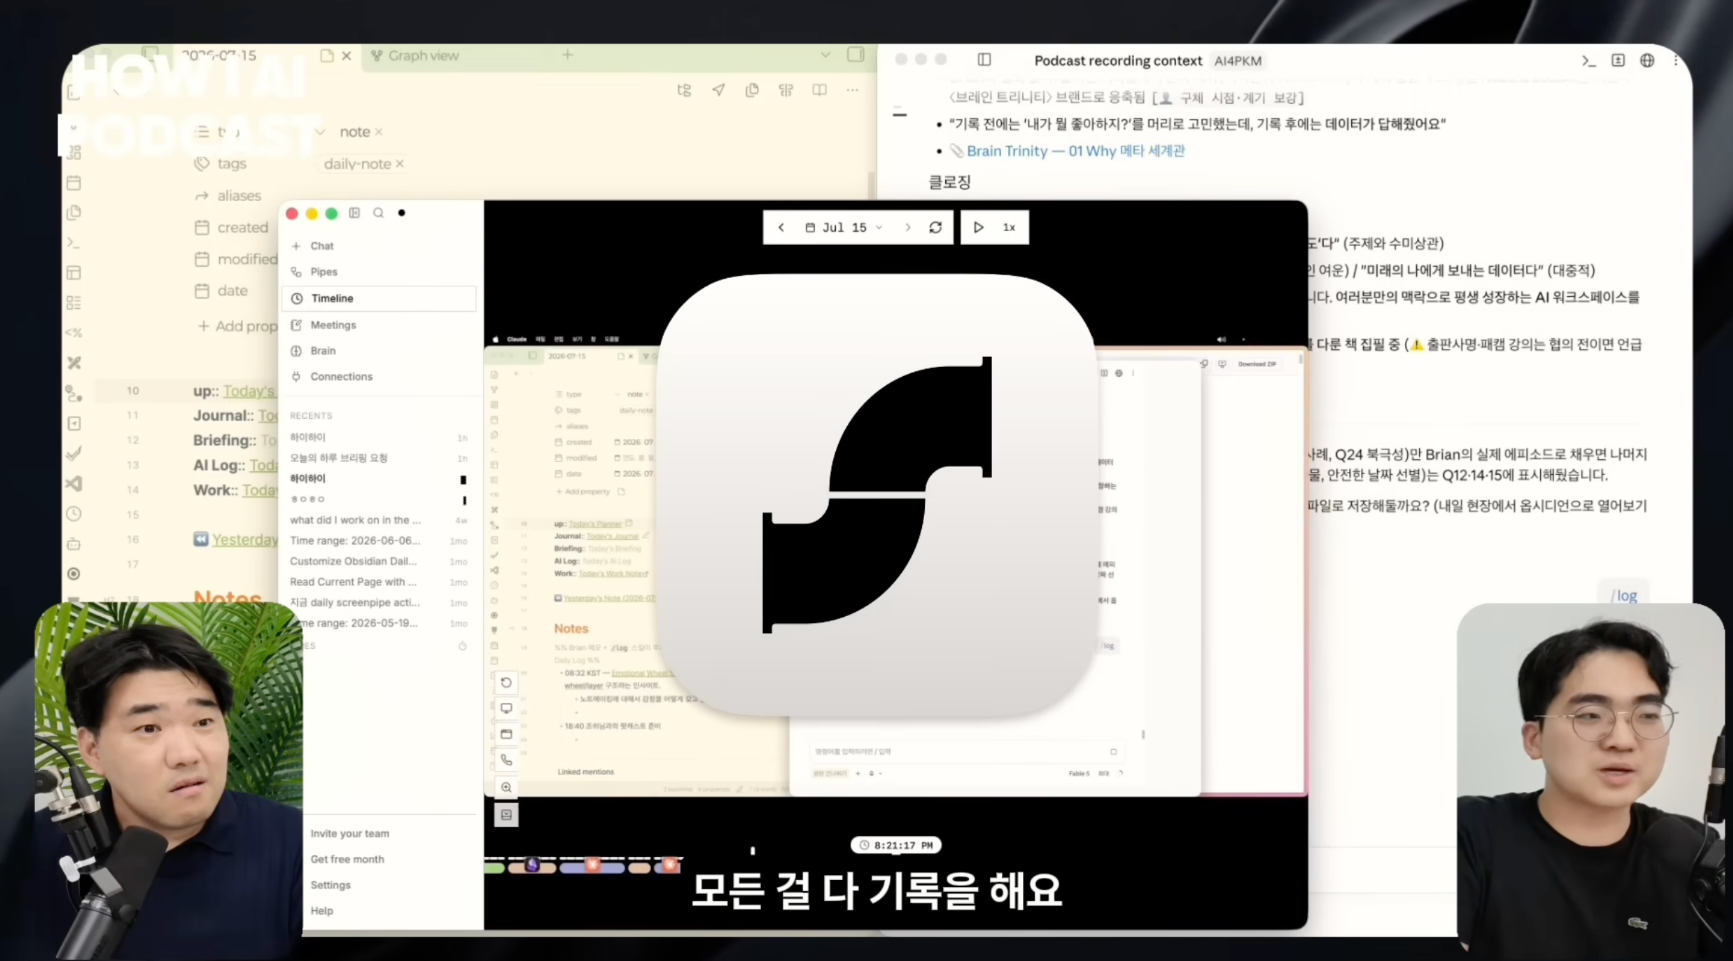1733x961 pixels.
Task: Click the 8:21:17 PM timestamp marker
Action: 896,845
